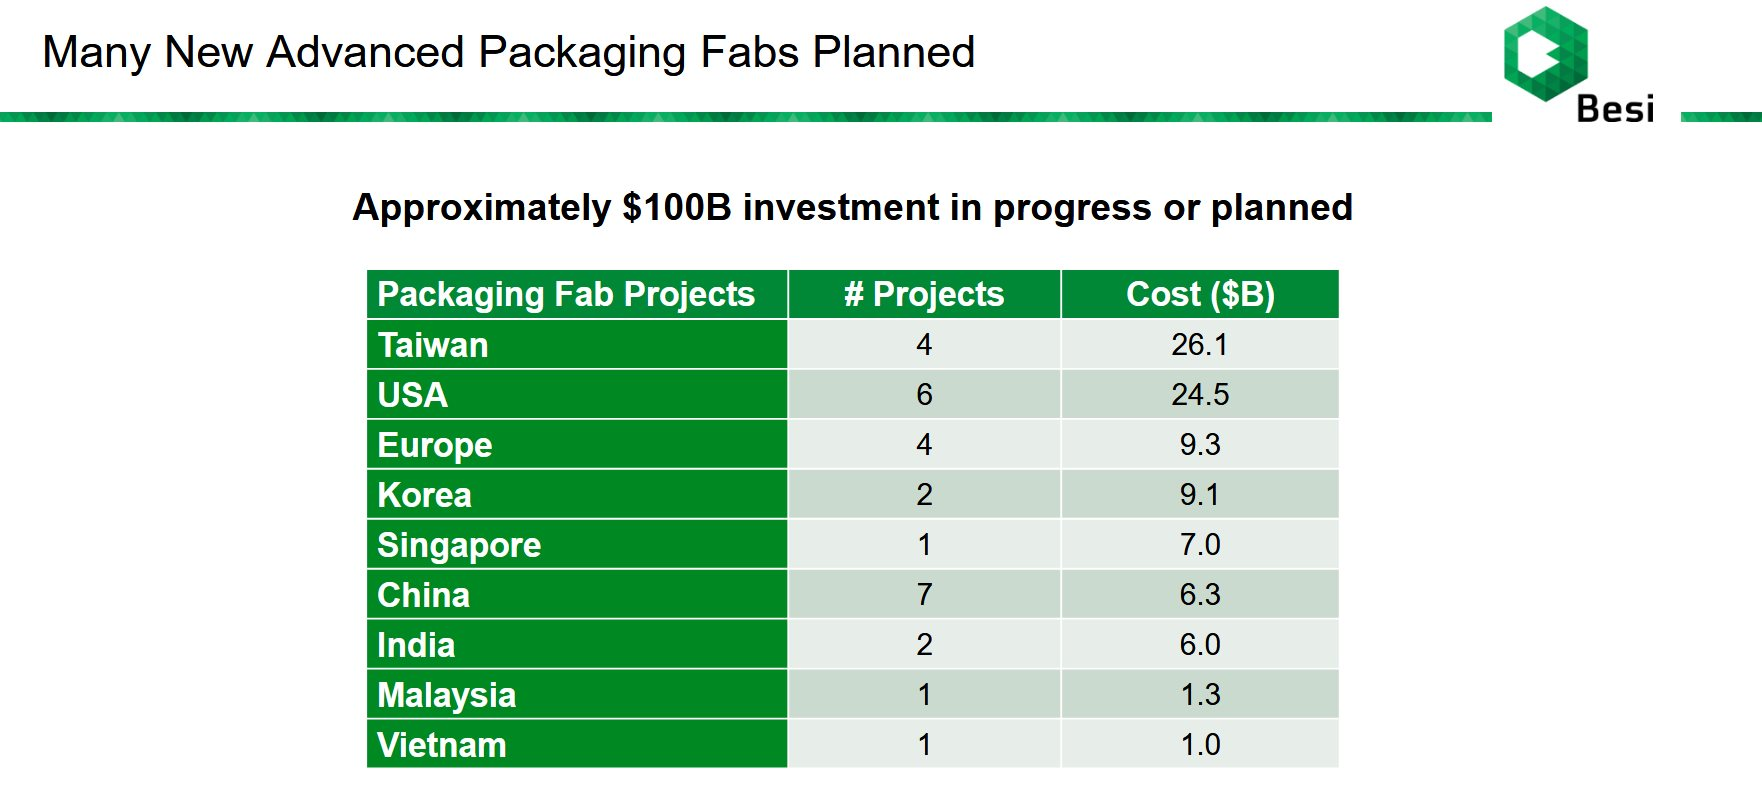This screenshot has width=1762, height=801.
Task: Click the Besi hexagon logo
Action: pos(1546,53)
